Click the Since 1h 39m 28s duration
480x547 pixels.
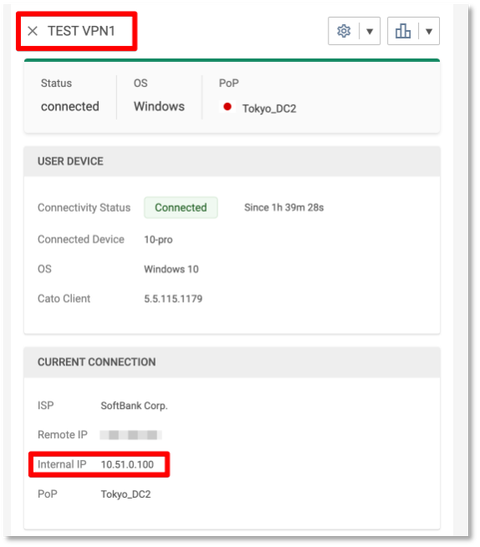[284, 207]
